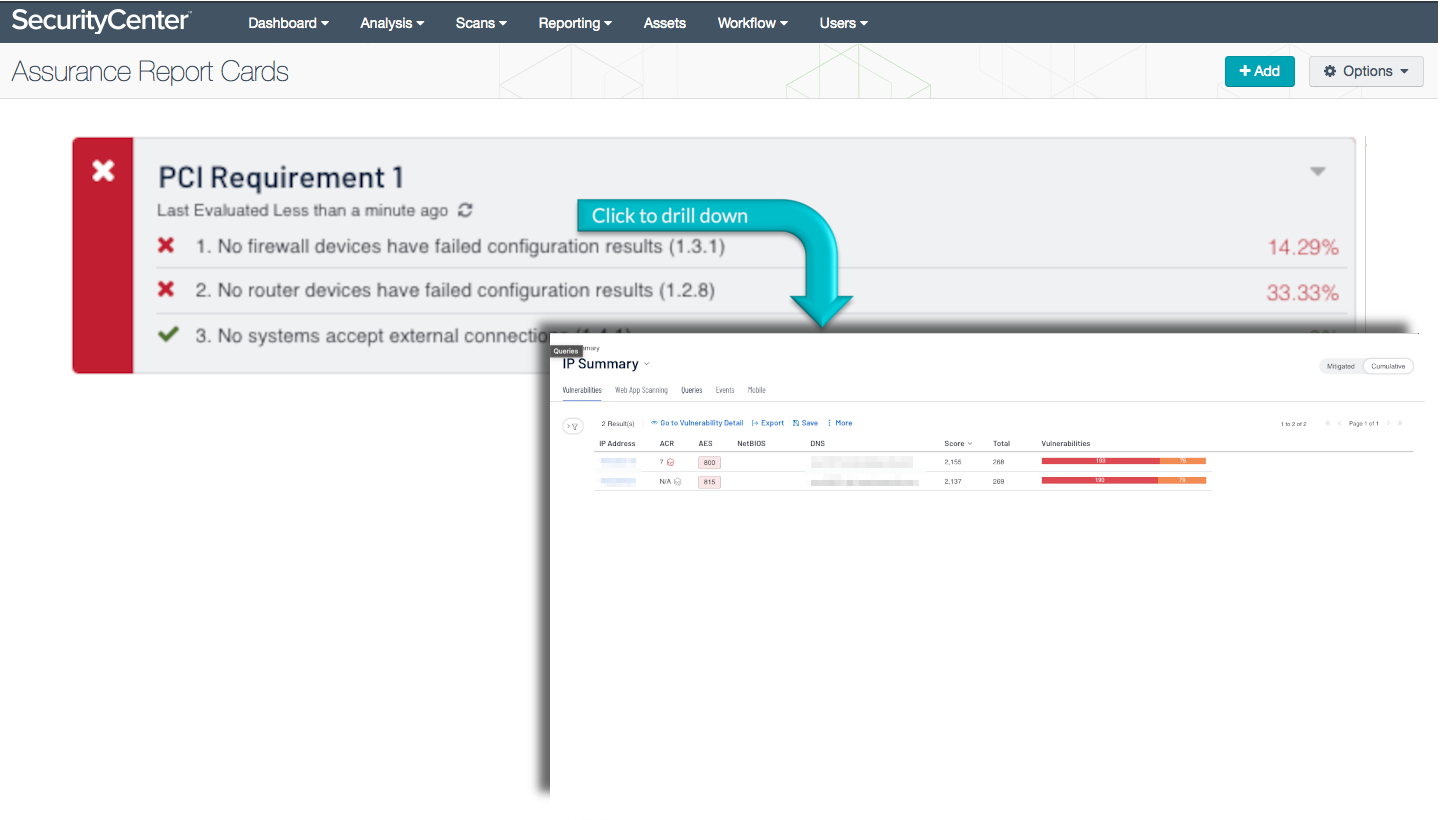Open the More actions menu
Image resolution: width=1440 pixels, height=820 pixels.
[x=840, y=423]
